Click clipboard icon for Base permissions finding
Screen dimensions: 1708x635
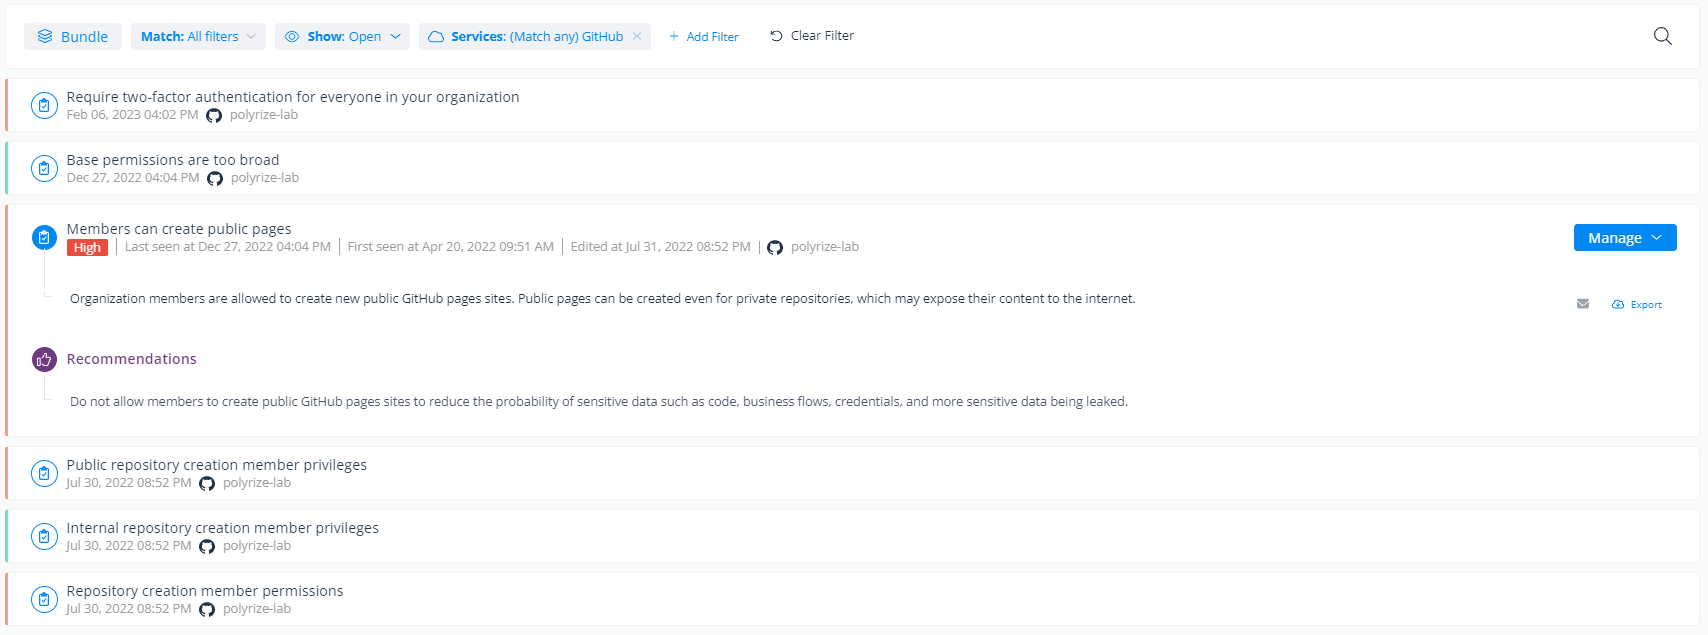(x=44, y=168)
